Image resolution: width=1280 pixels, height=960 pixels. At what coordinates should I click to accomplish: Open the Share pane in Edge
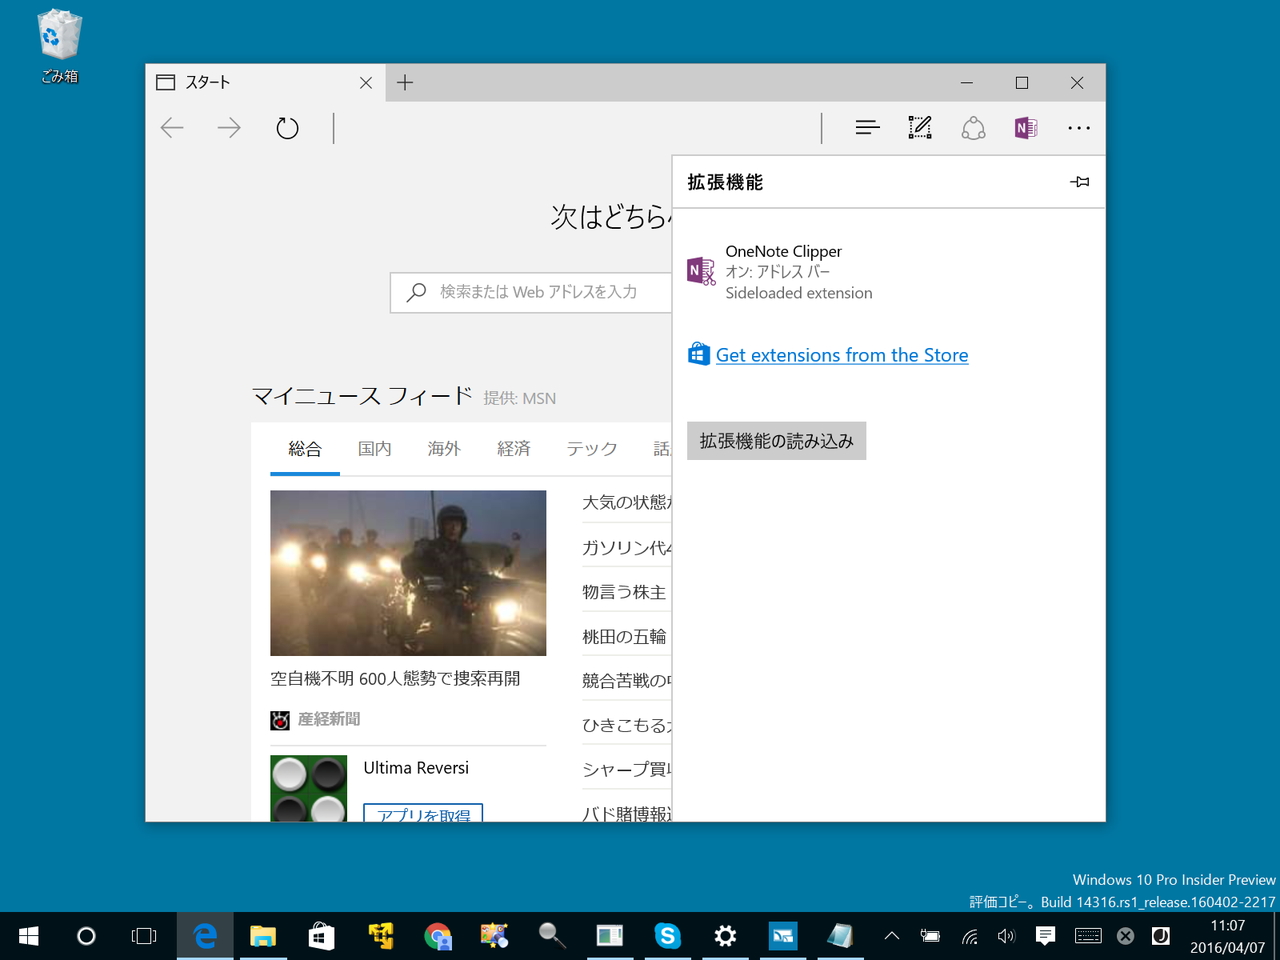(972, 127)
